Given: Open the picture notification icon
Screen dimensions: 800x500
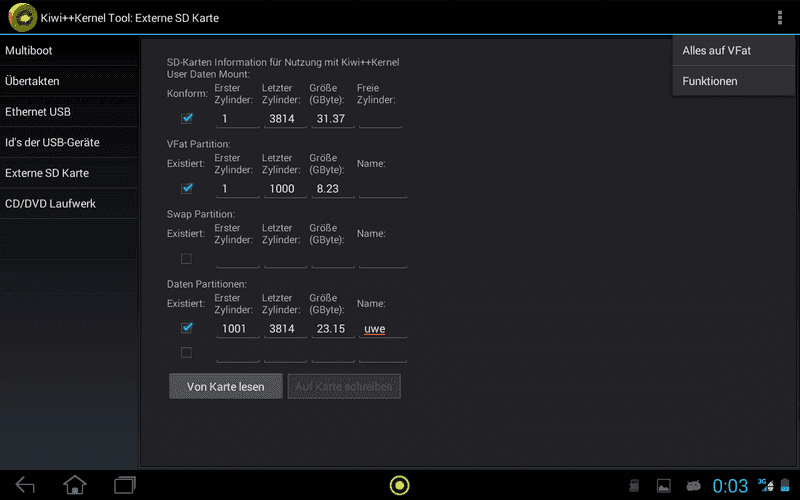Looking at the screenshot, I should [x=663, y=485].
